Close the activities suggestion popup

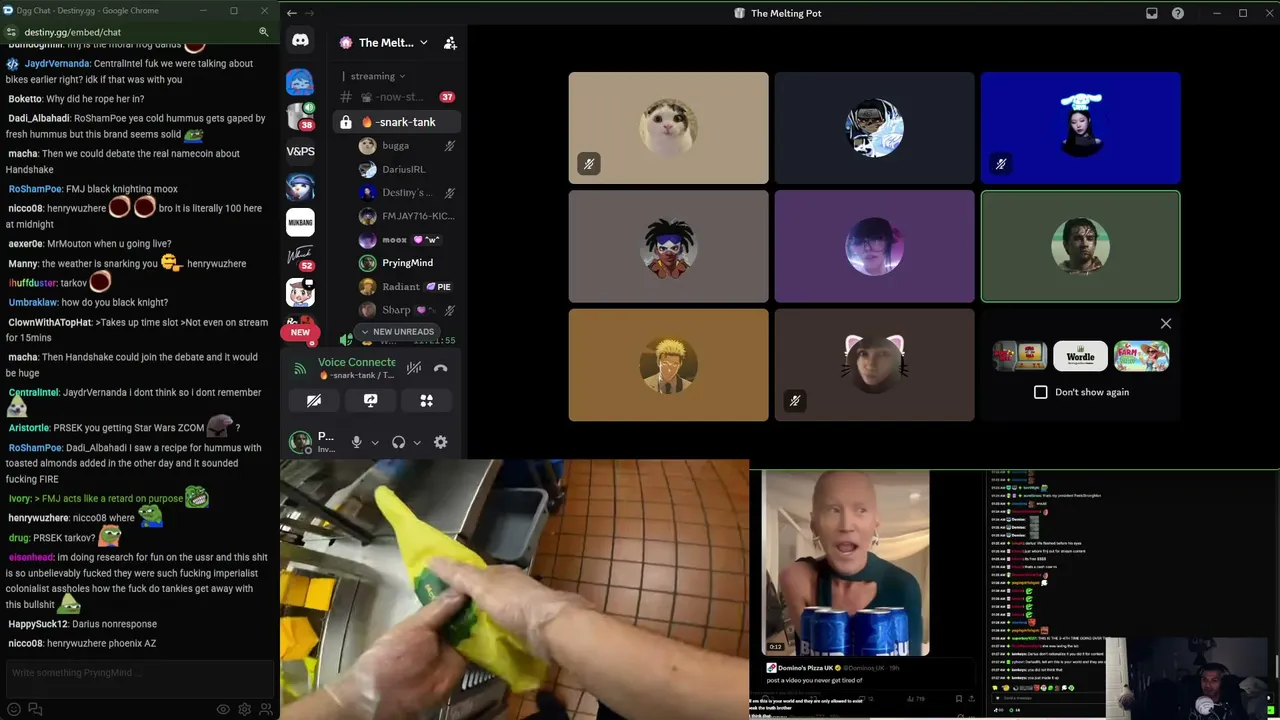(1165, 323)
